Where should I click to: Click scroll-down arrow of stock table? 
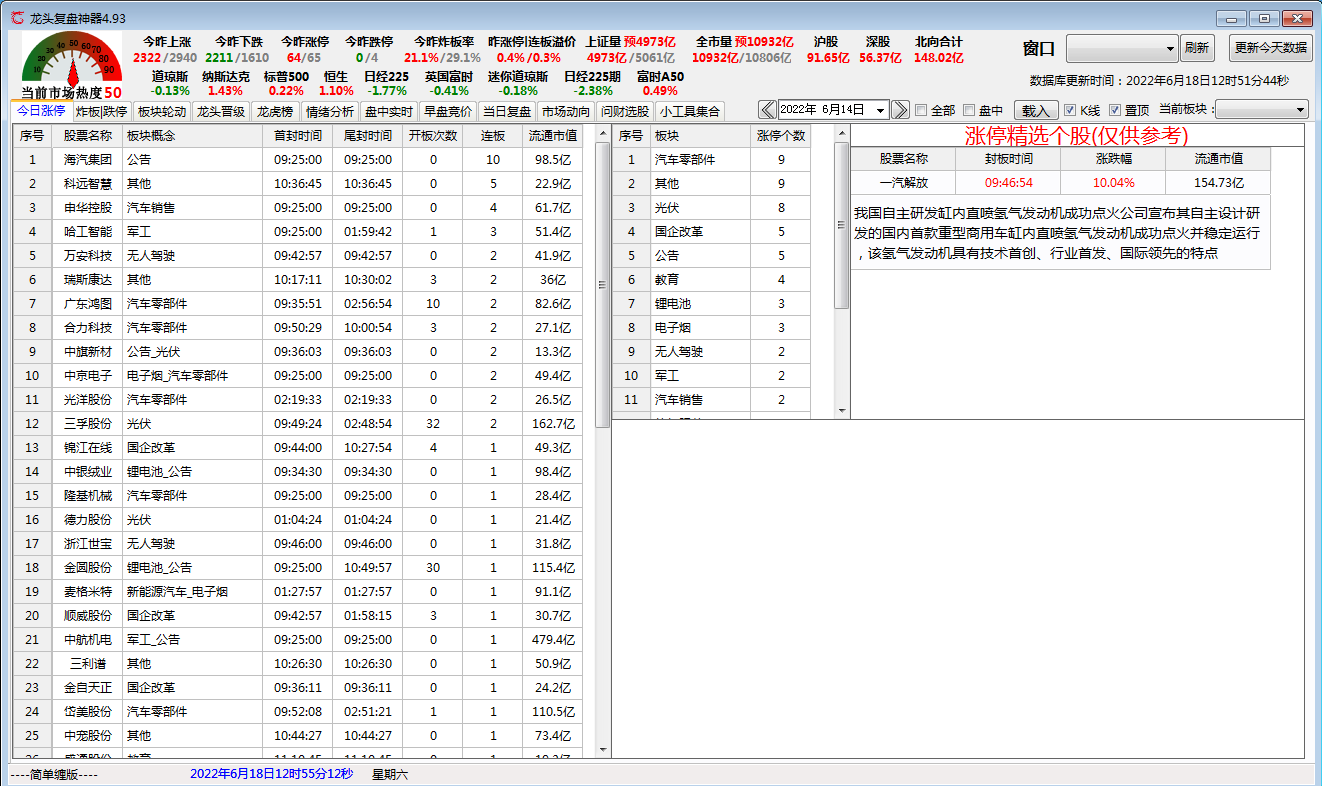(602, 749)
